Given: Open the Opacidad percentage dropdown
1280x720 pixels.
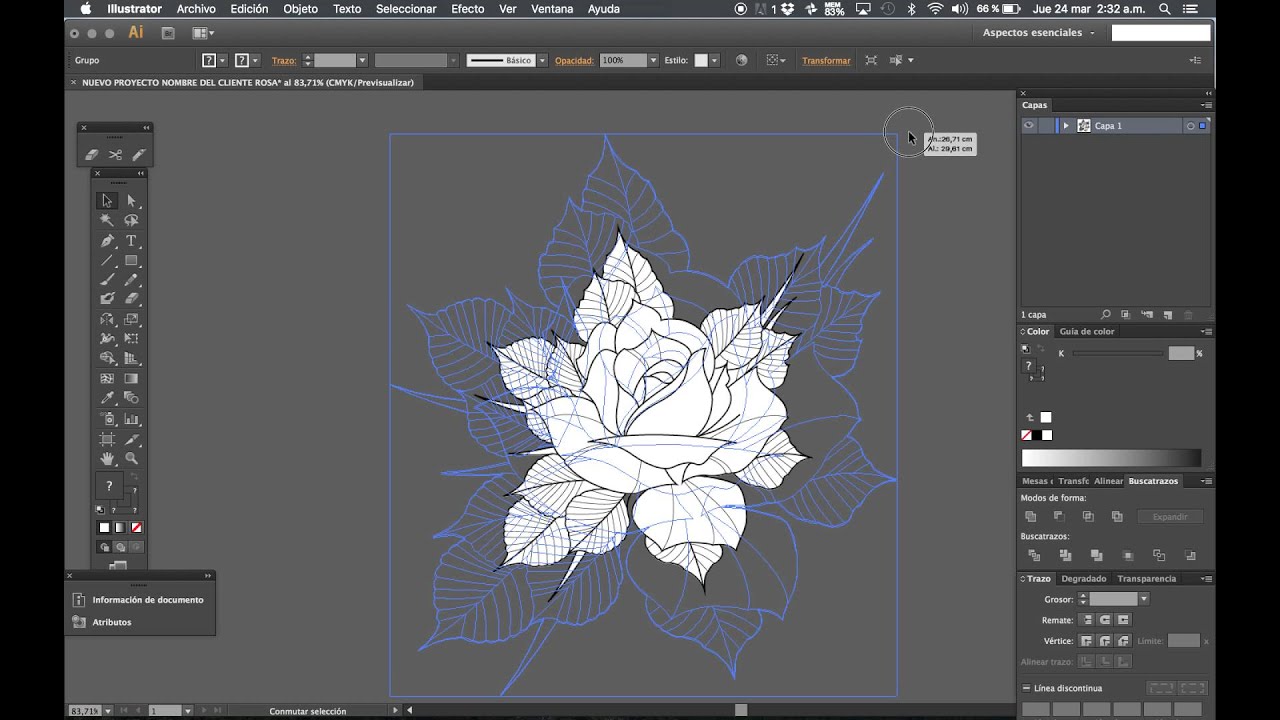Looking at the screenshot, I should [653, 60].
